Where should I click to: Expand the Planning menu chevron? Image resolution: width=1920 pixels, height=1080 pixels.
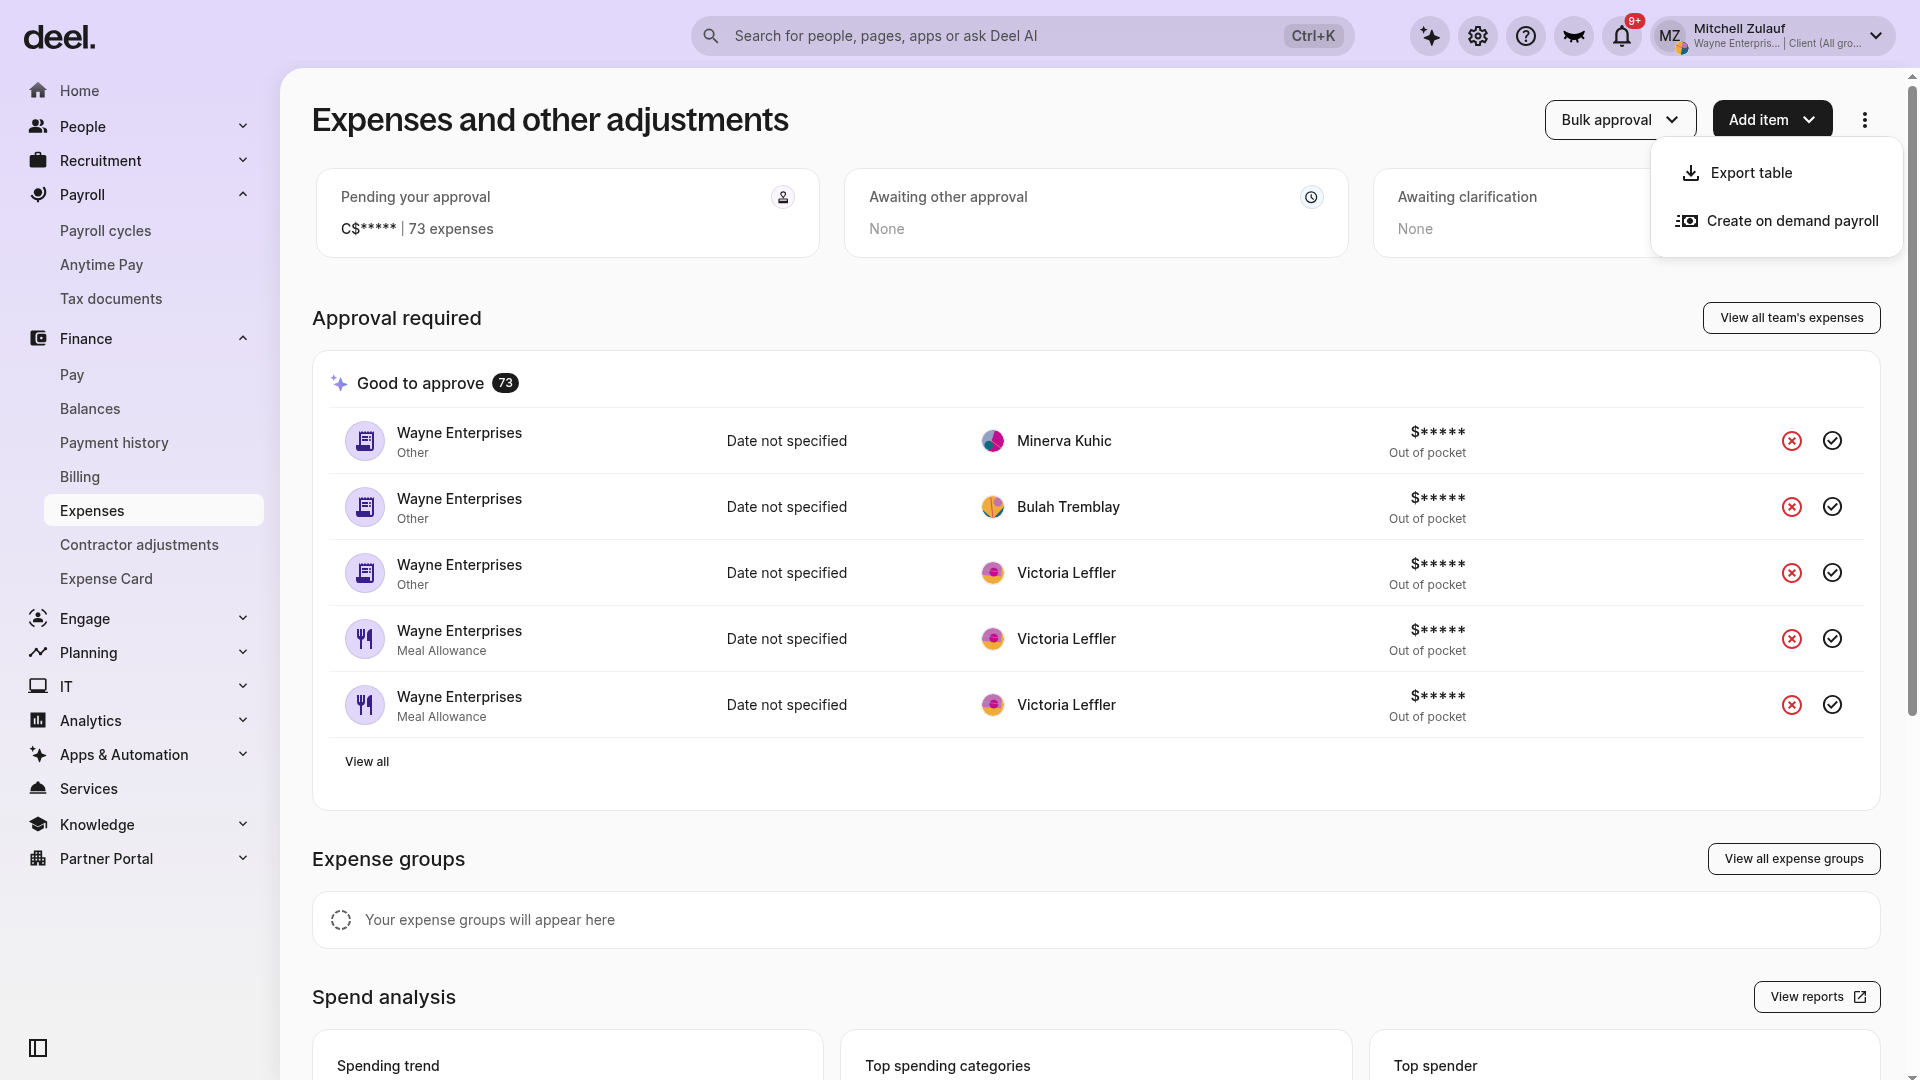pos(243,652)
